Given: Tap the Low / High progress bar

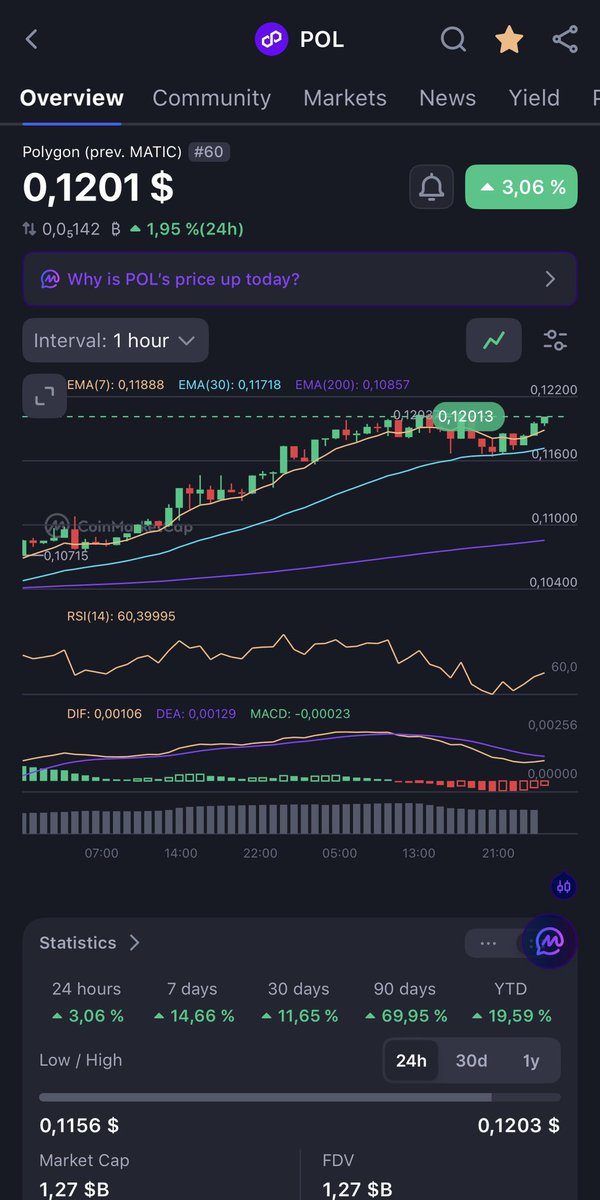Looking at the screenshot, I should tap(300, 1097).
